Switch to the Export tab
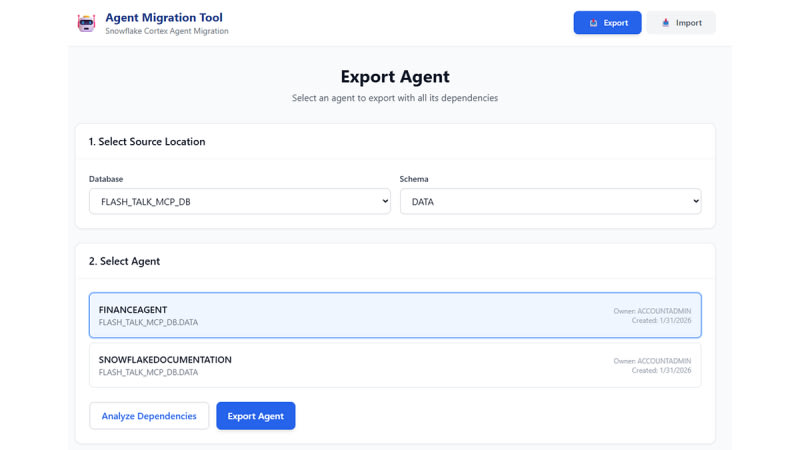Screen dimensions: 800x450 607,22
